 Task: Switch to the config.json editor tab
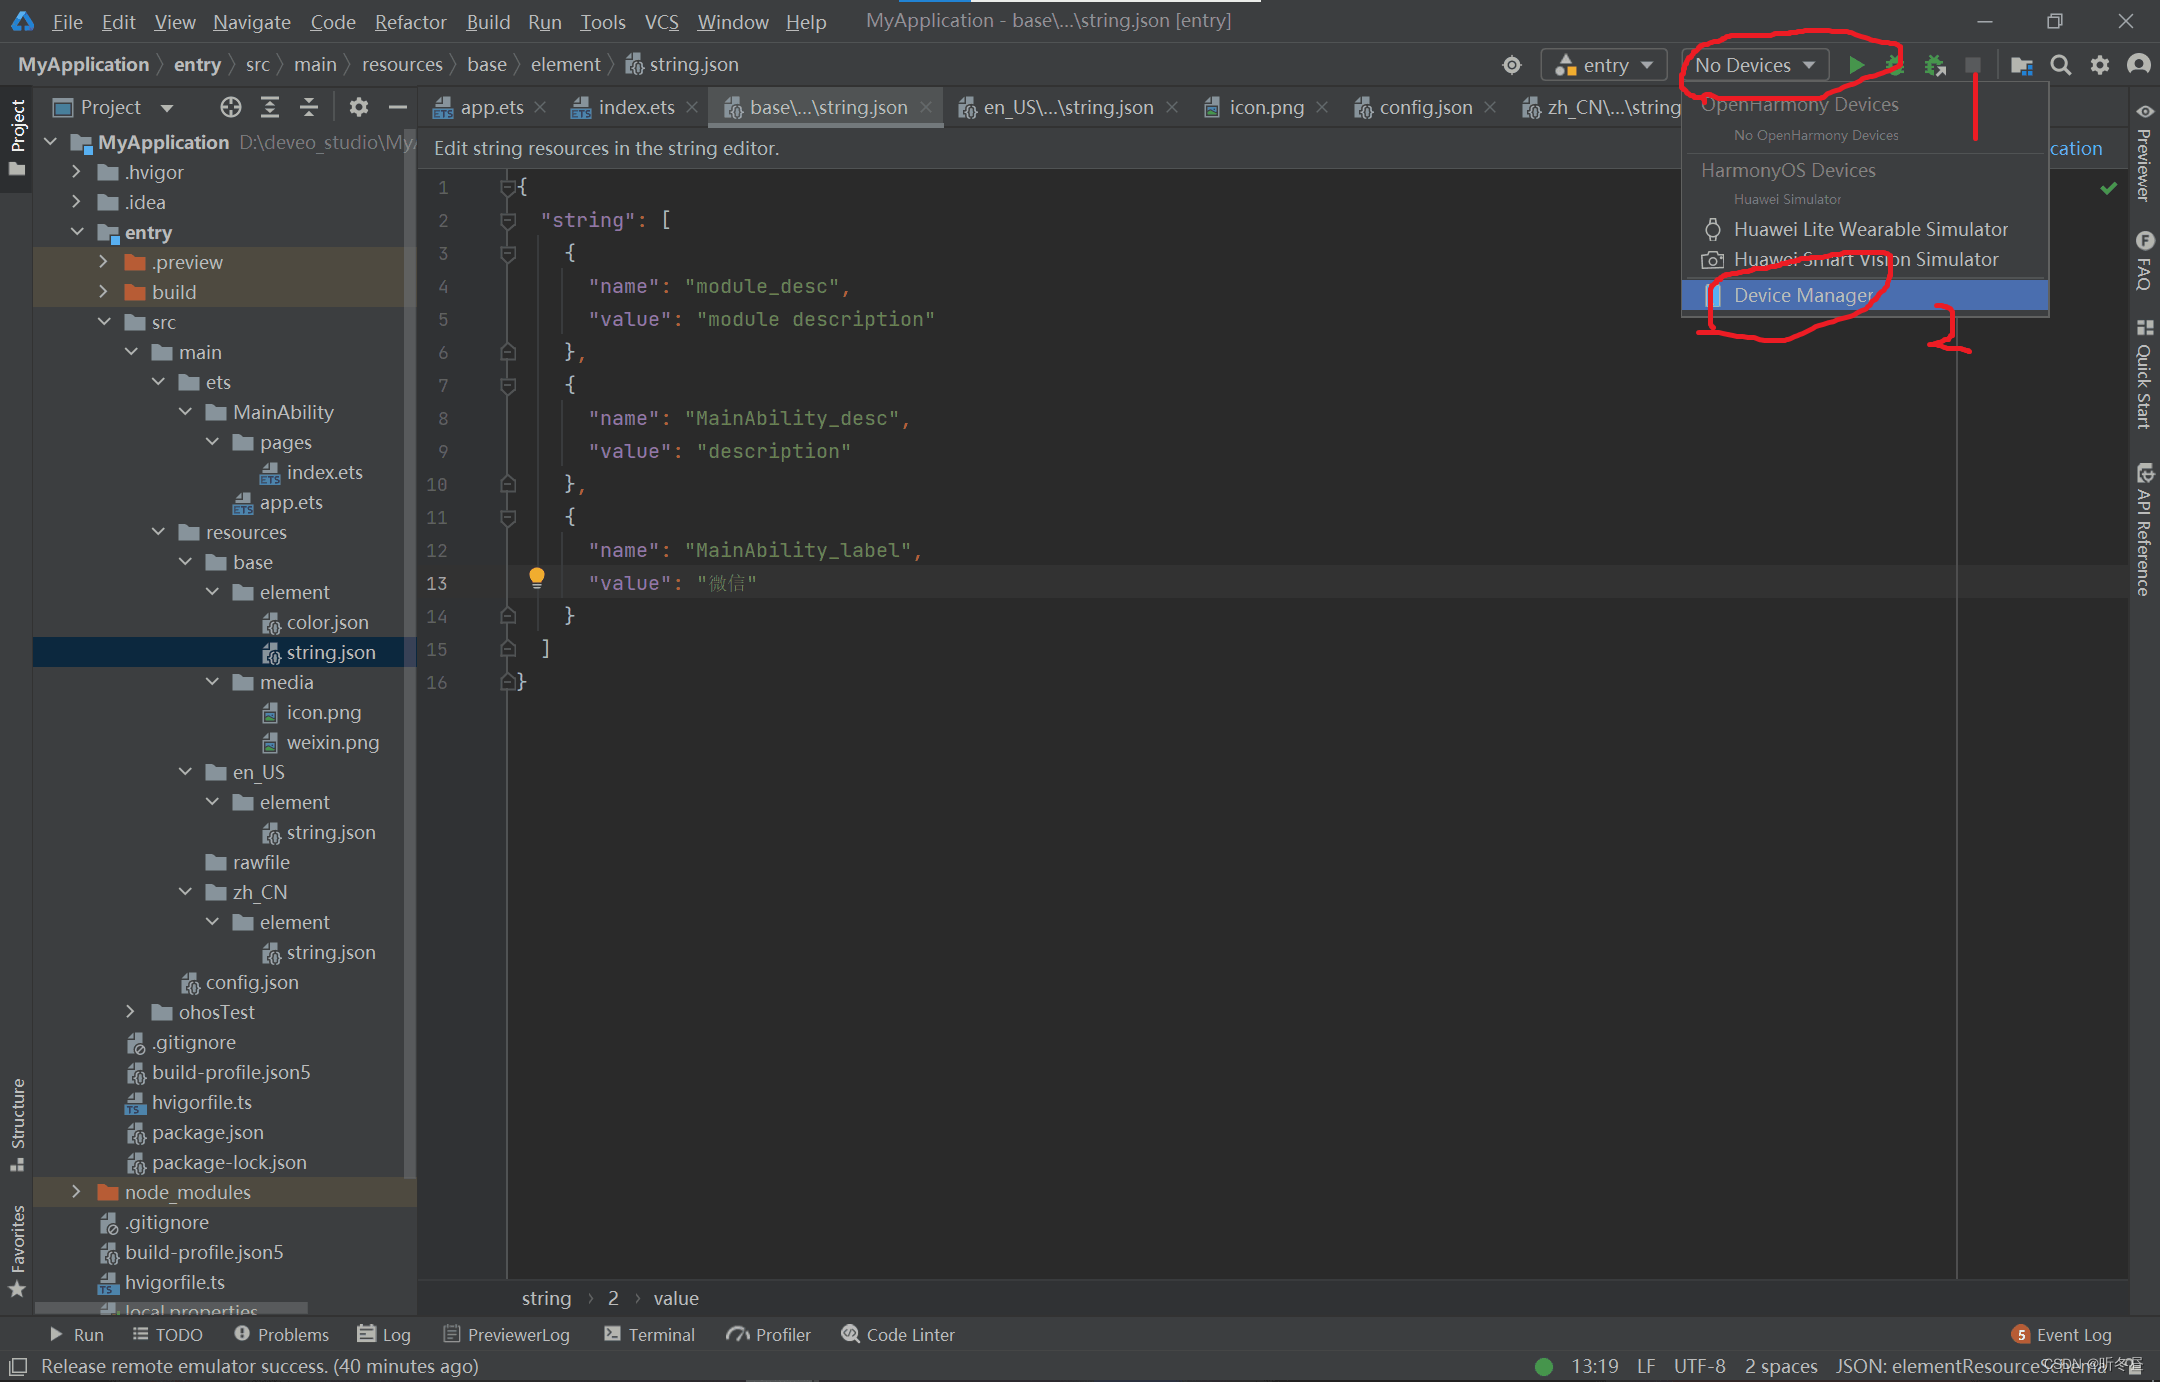pyautogui.click(x=1424, y=107)
